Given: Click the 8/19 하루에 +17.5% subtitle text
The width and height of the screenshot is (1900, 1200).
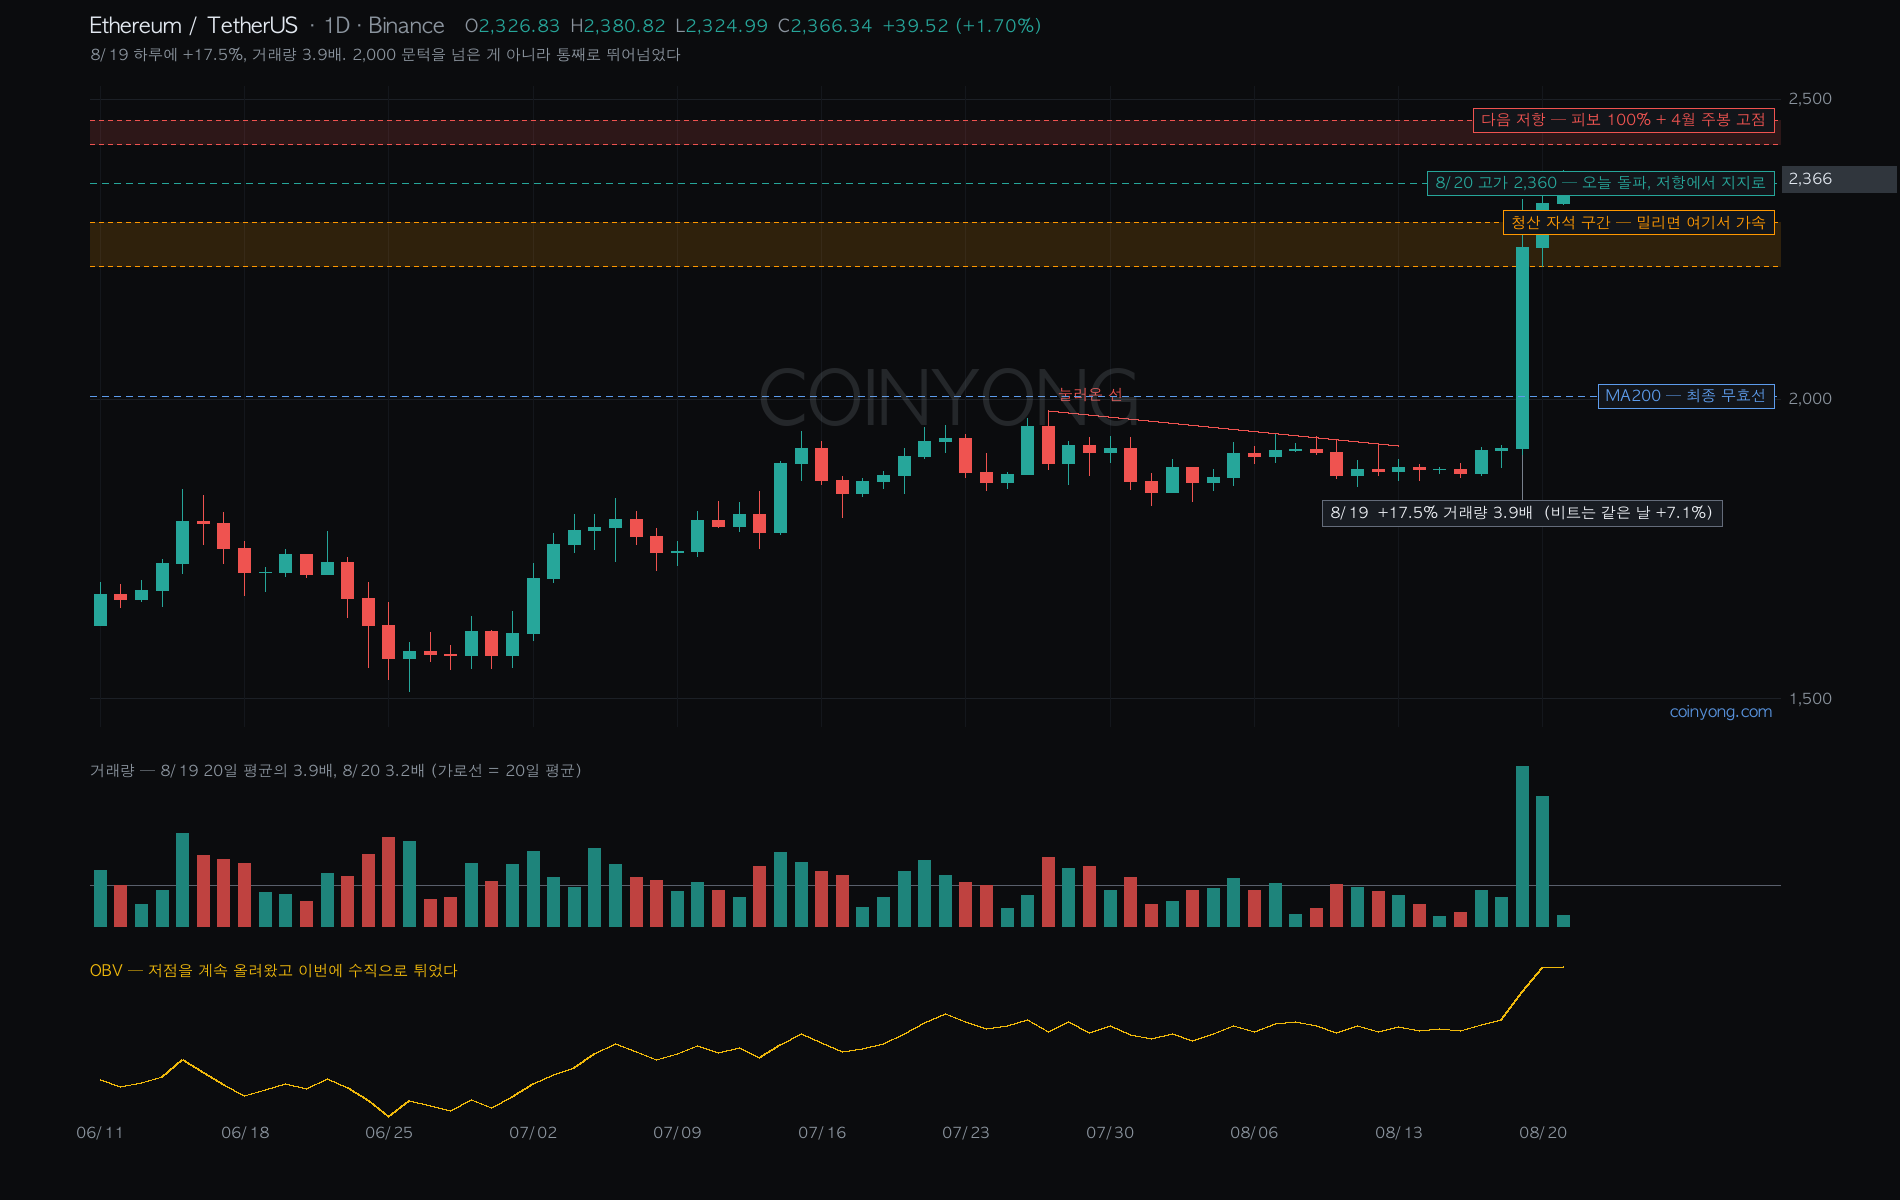Looking at the screenshot, I should pos(385,54).
